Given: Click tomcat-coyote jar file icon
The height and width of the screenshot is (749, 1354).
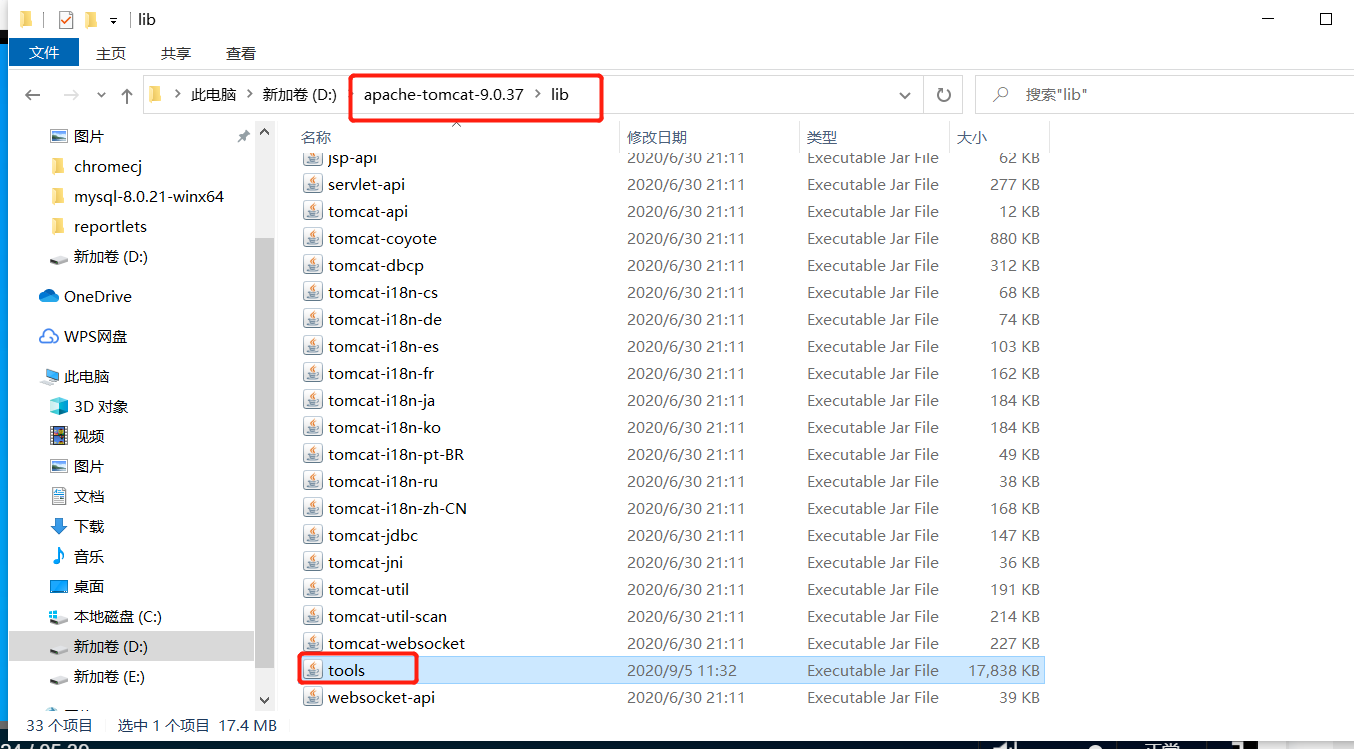Looking at the screenshot, I should (313, 238).
